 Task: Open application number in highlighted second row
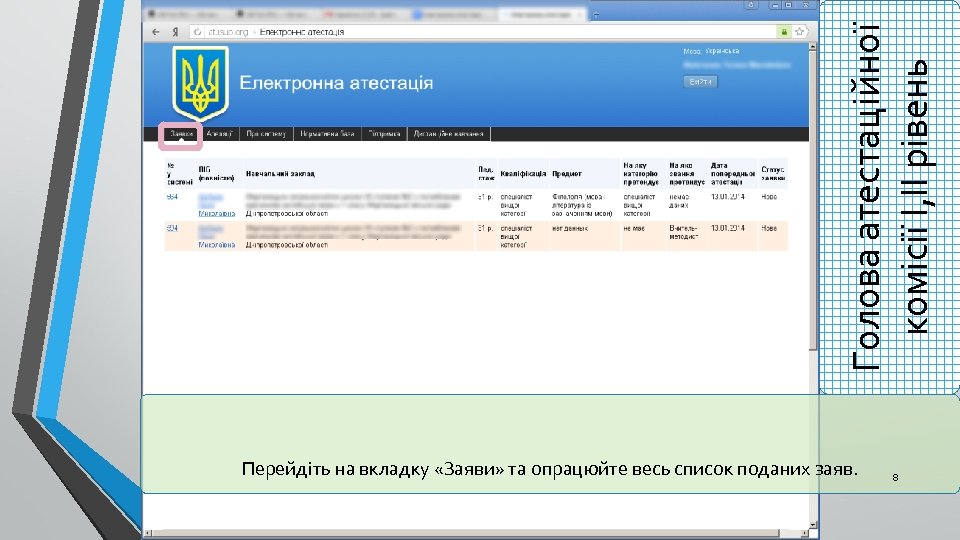pos(172,228)
